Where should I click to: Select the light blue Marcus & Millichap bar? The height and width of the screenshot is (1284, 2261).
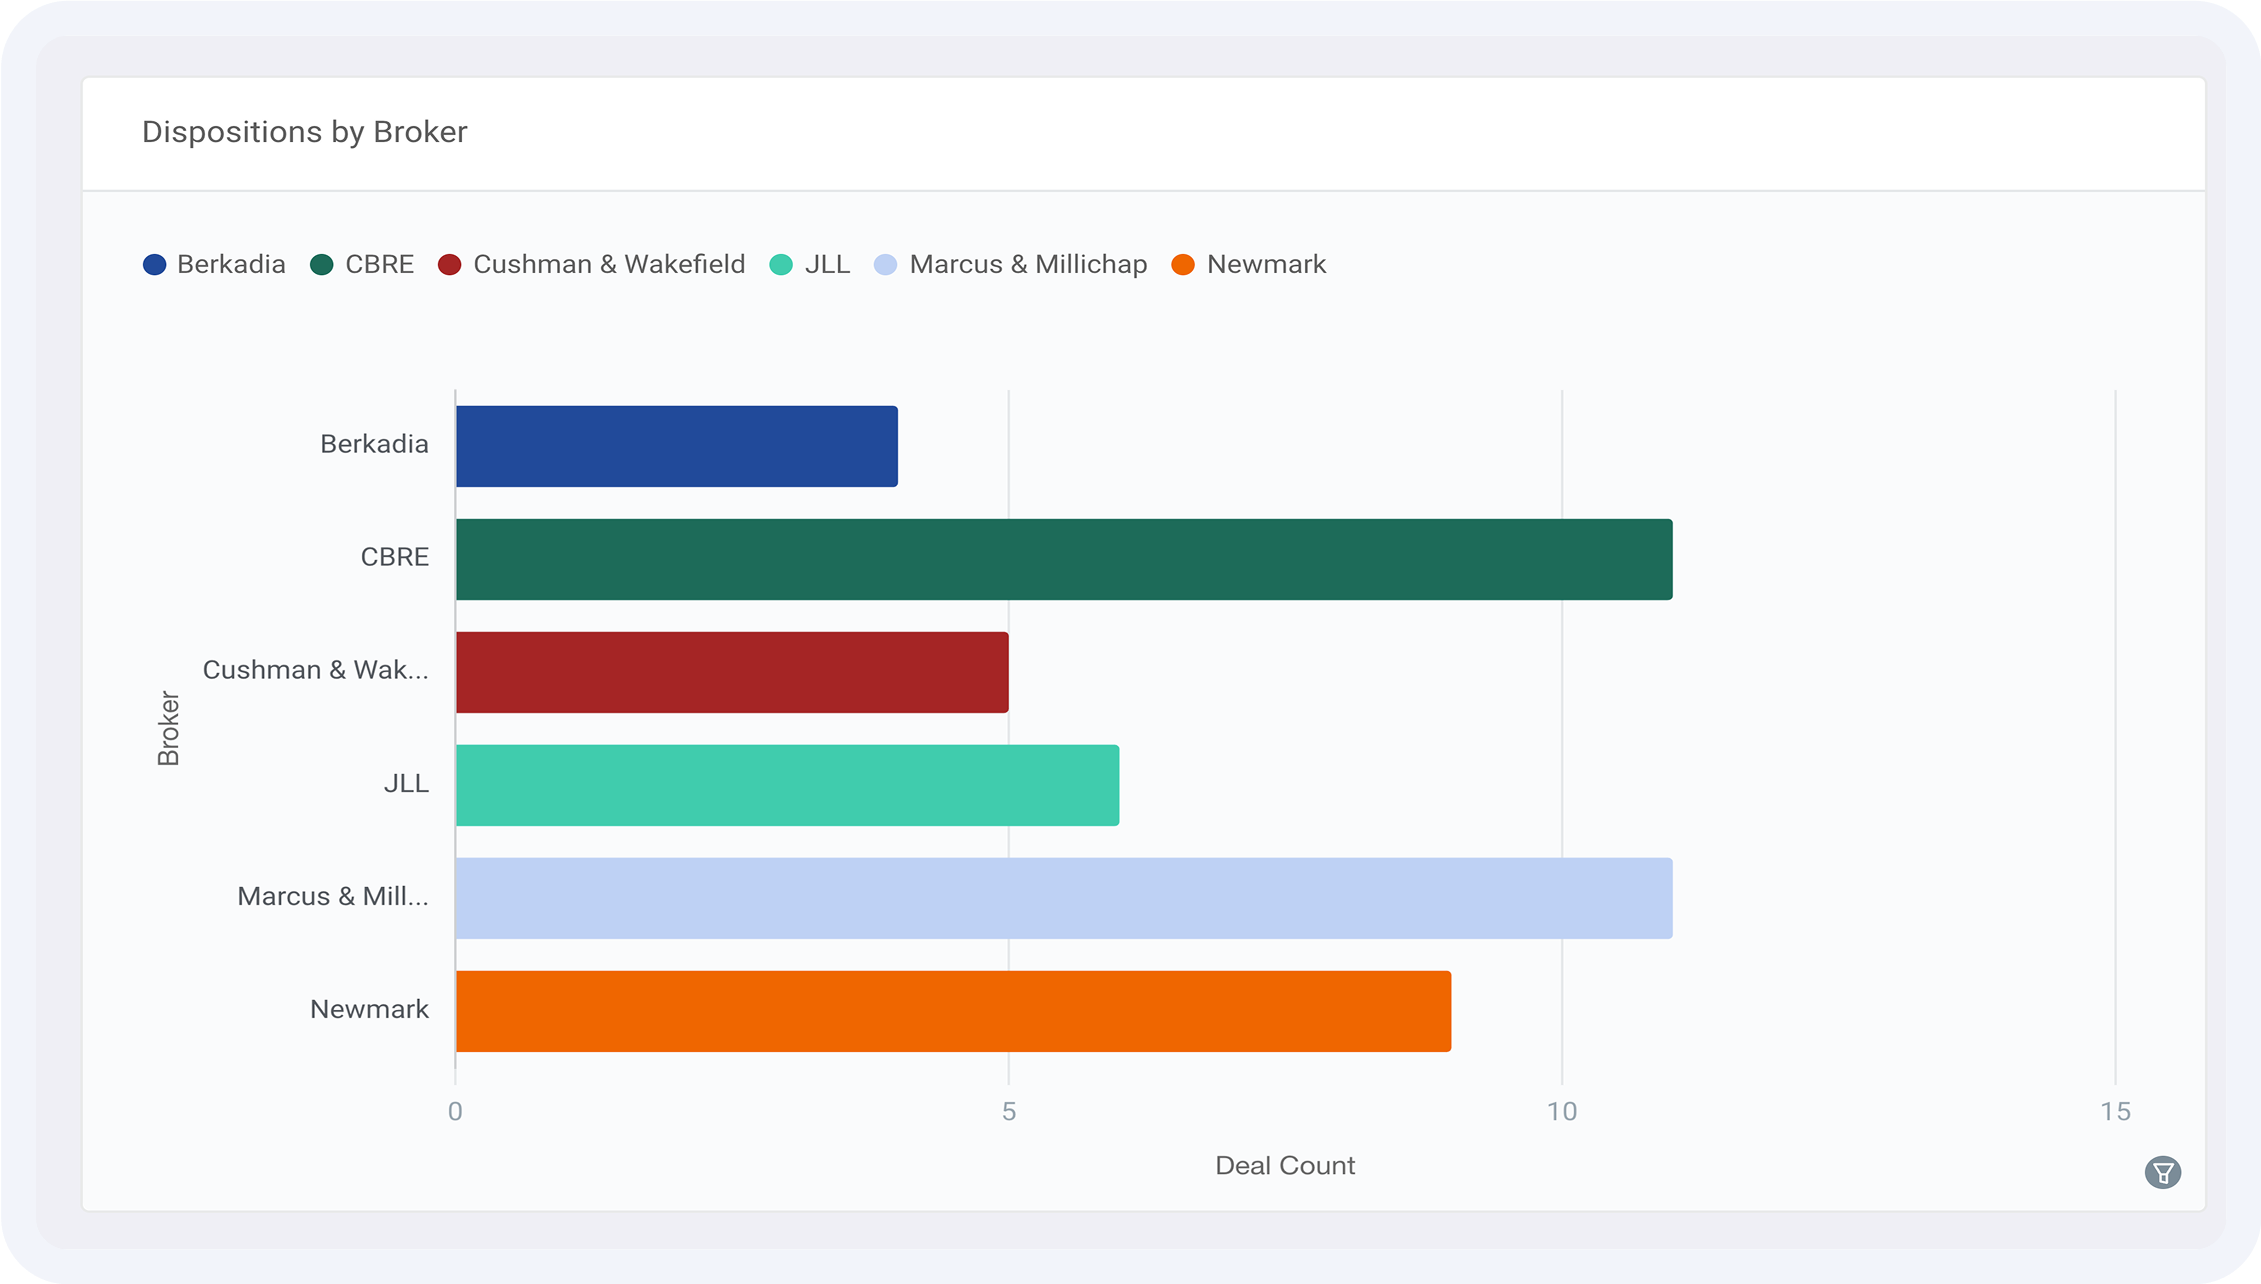pos(1064,898)
